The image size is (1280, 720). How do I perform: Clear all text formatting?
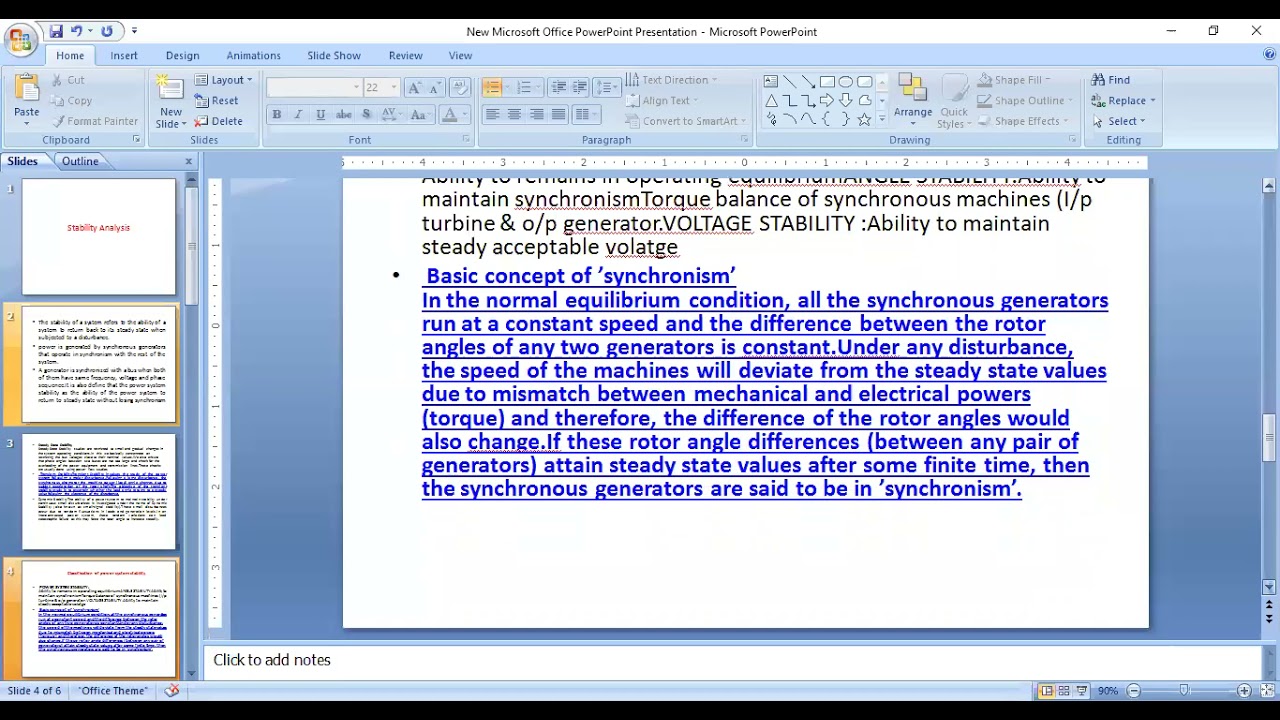[x=461, y=88]
